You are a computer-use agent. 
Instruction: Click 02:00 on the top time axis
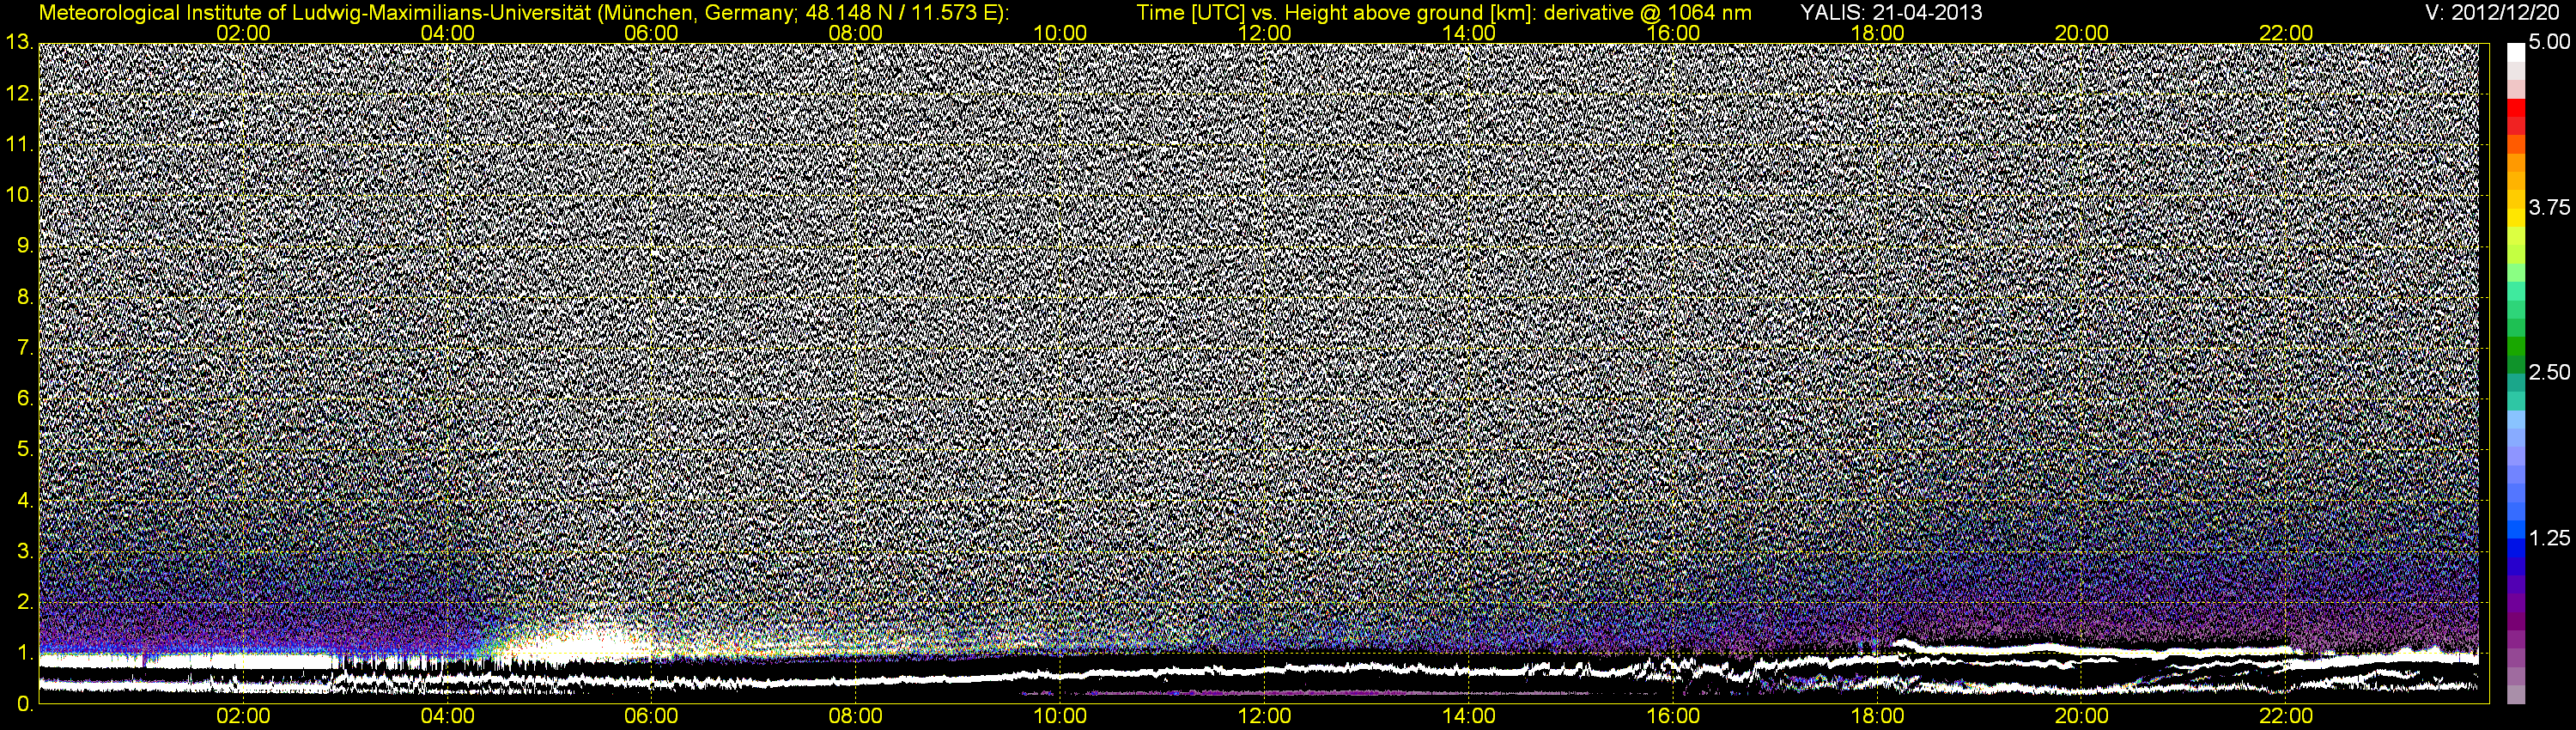coord(243,33)
